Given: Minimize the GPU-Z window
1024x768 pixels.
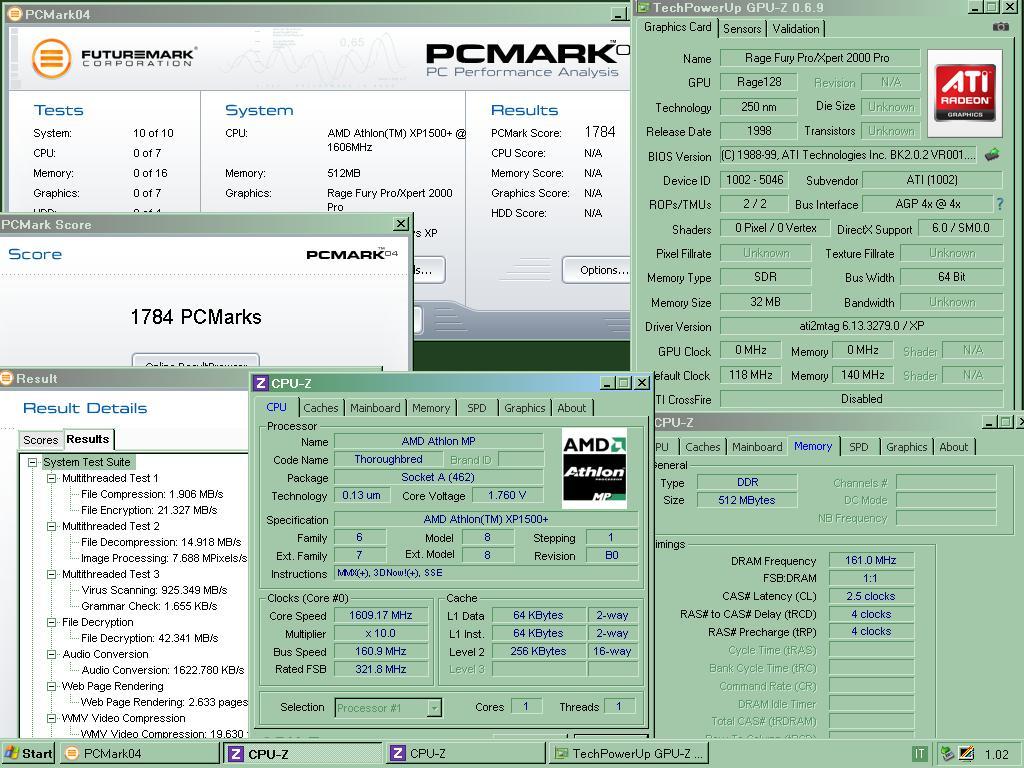Looking at the screenshot, I should pos(975,7).
